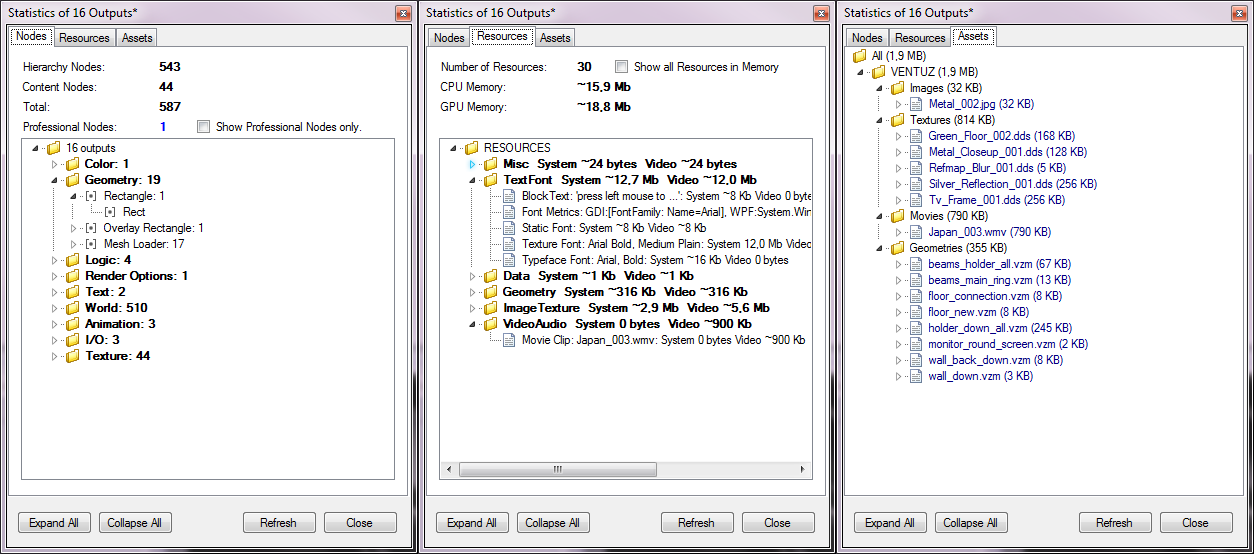Image resolution: width=1255 pixels, height=554 pixels.
Task: Enable Show Professional Nodes only checkbox
Action: click(x=204, y=127)
